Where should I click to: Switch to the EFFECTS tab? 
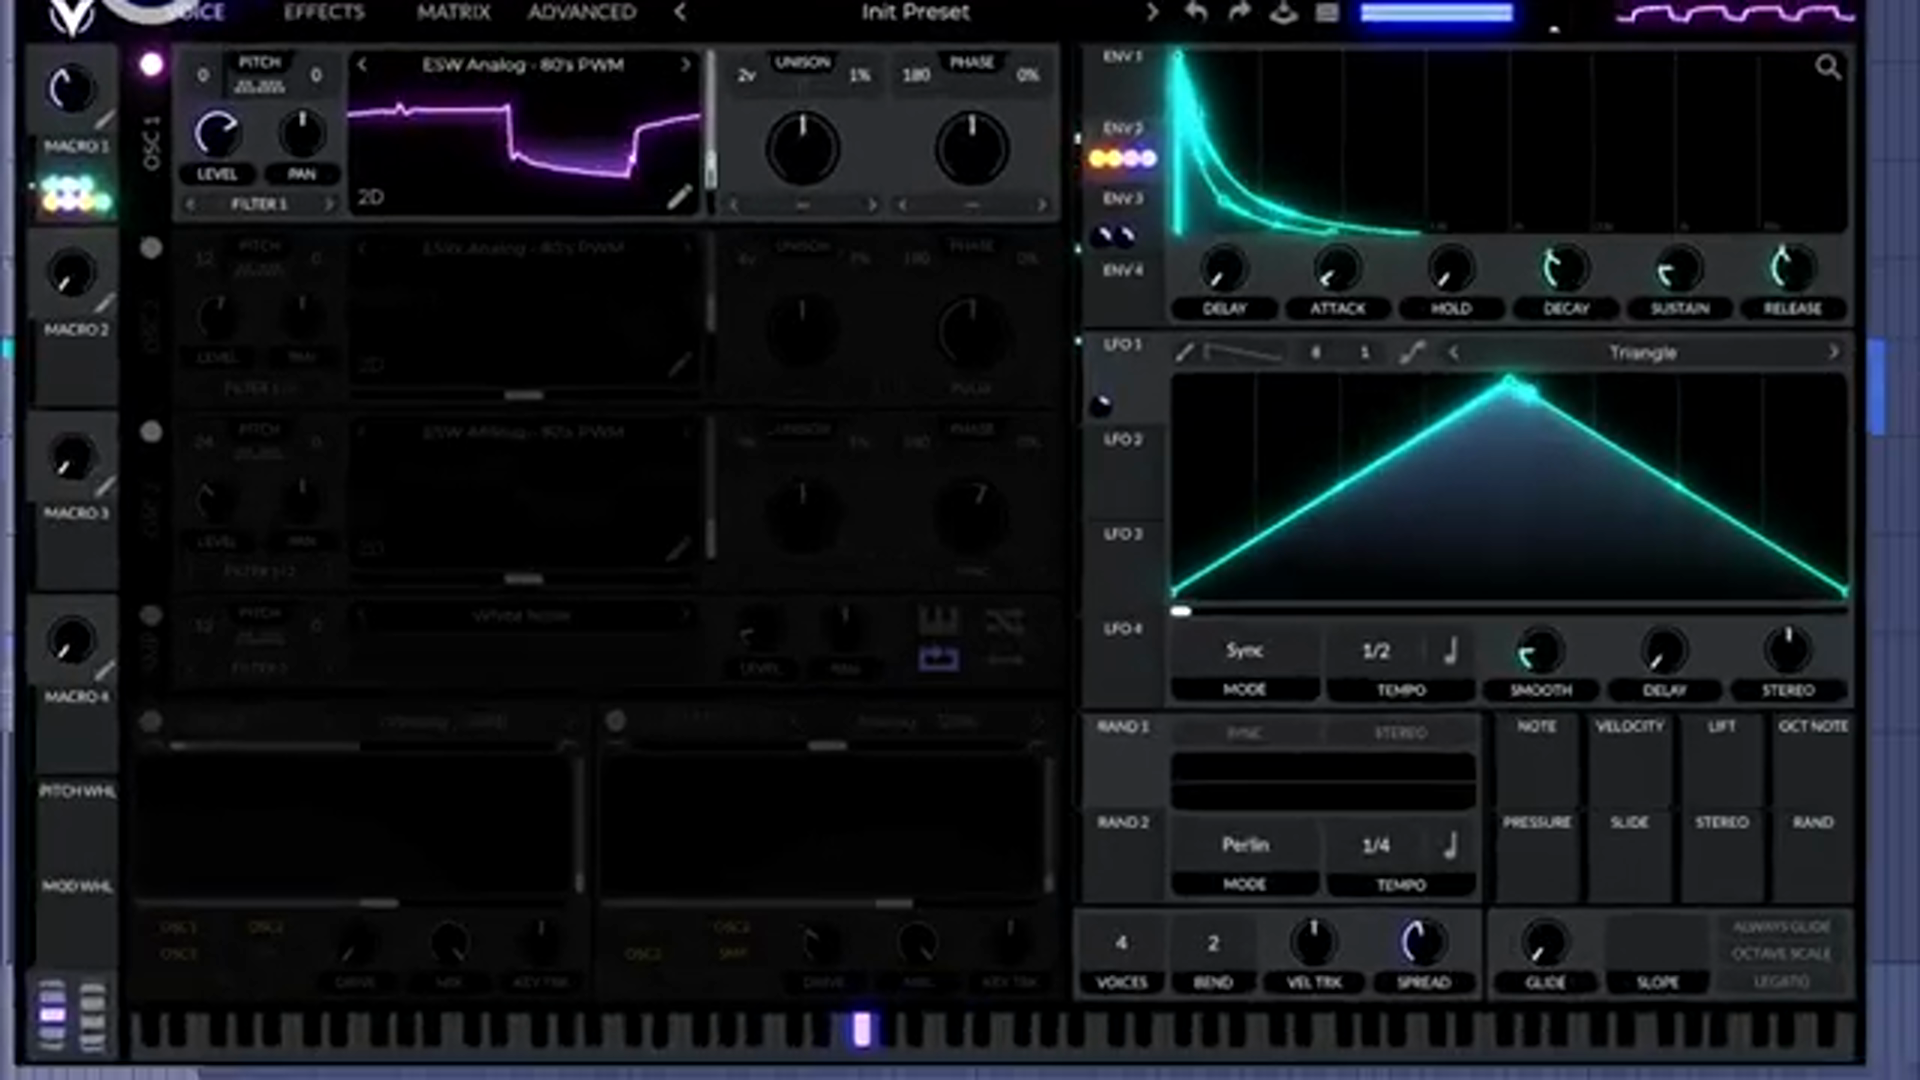[x=324, y=12]
